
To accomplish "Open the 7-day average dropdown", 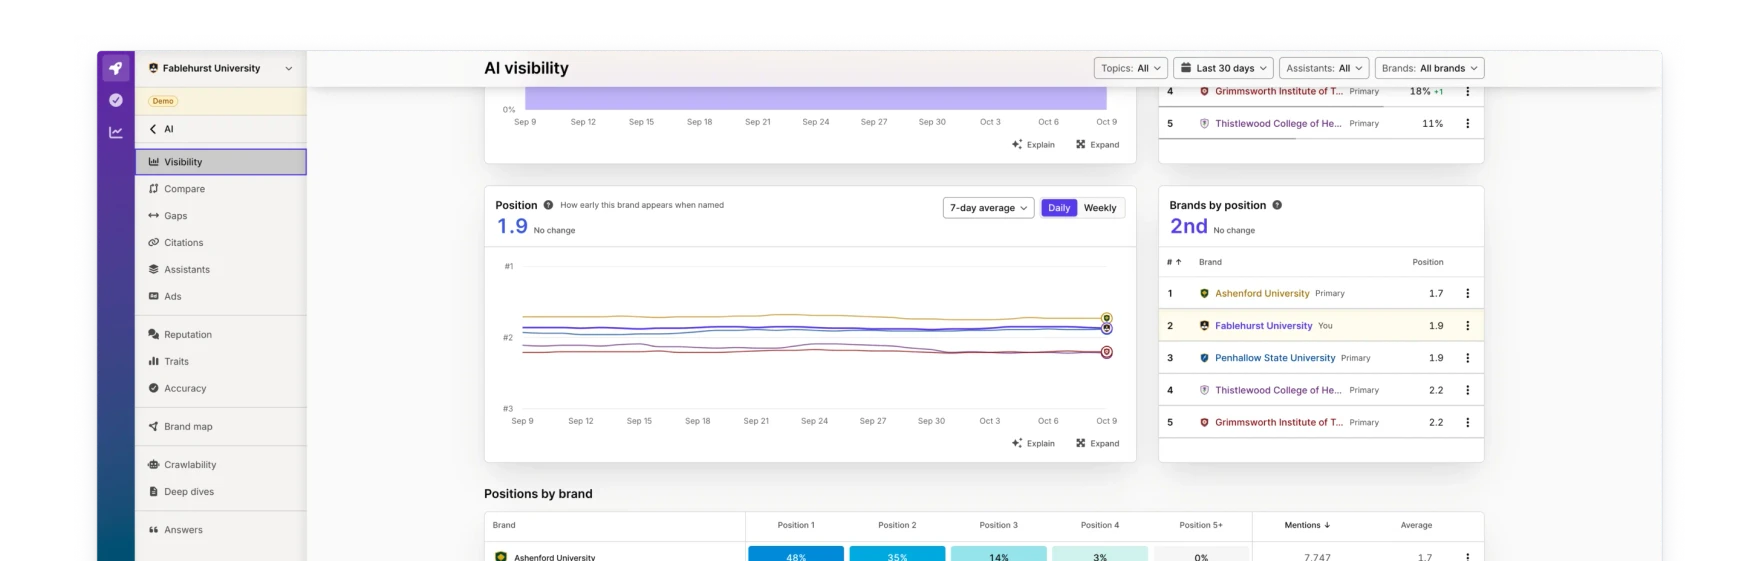I will tap(988, 208).
